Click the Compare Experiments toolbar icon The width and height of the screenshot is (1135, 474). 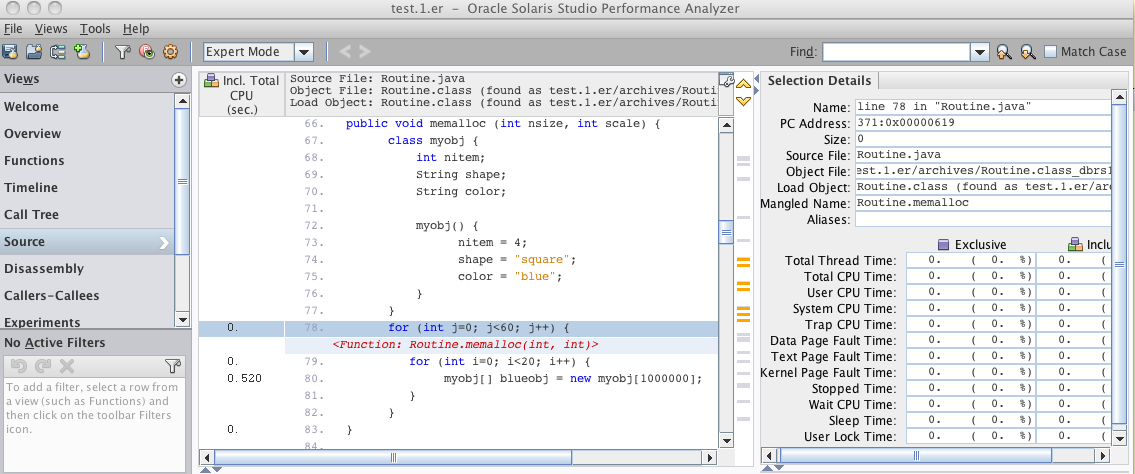[x=58, y=52]
